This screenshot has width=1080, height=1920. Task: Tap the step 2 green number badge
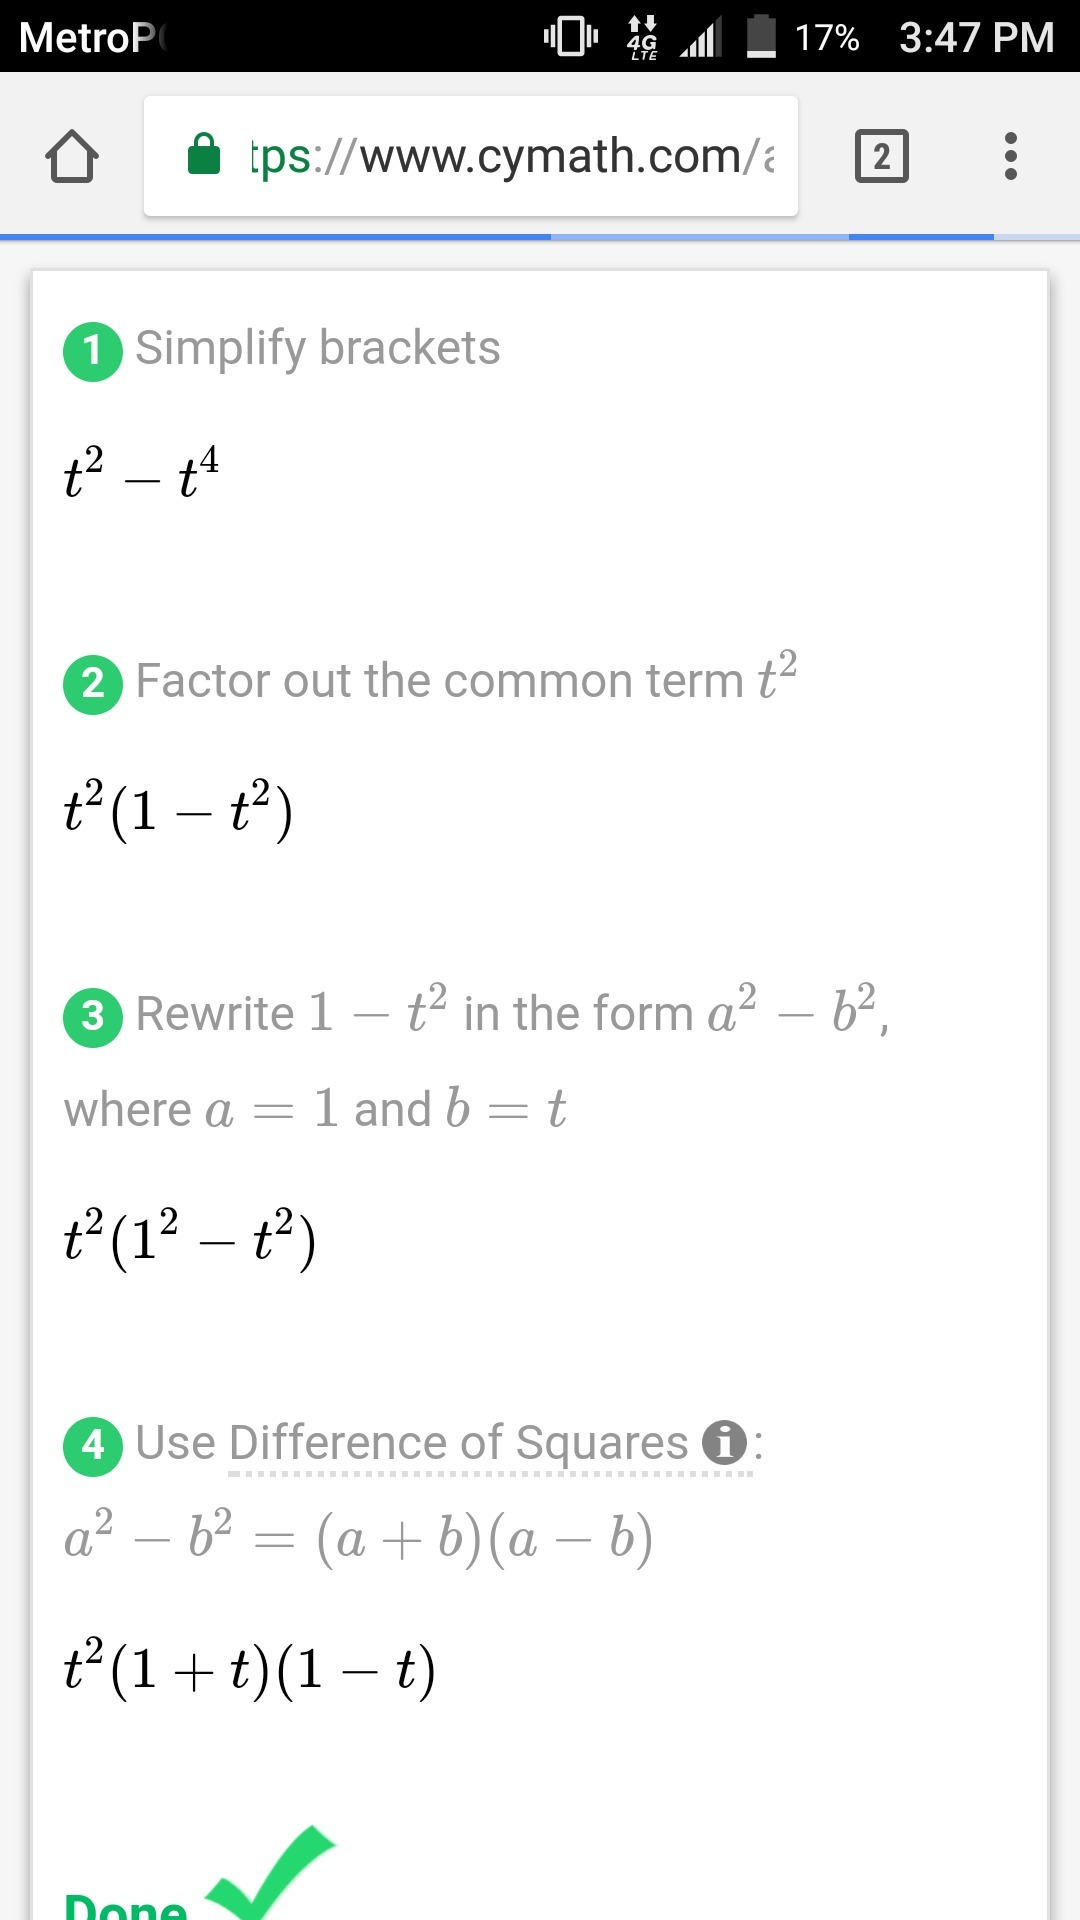(x=93, y=684)
